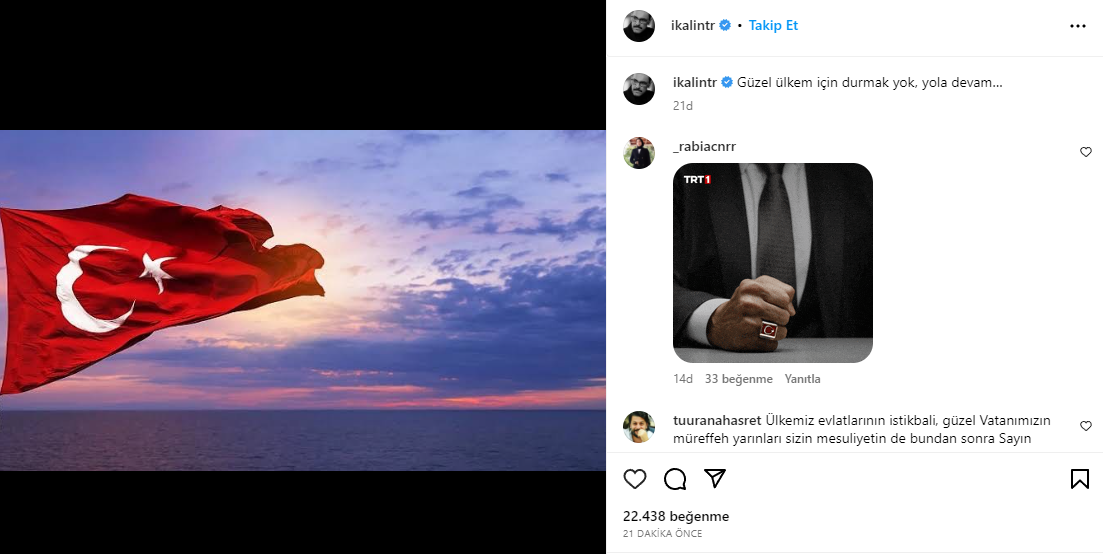Image resolution: width=1103 pixels, height=554 pixels.
Task: Open the comment bubble icon
Action: tap(675, 479)
